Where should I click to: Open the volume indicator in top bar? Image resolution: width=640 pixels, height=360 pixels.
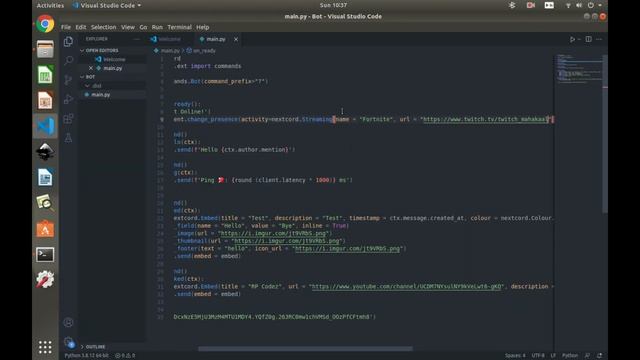coord(579,5)
